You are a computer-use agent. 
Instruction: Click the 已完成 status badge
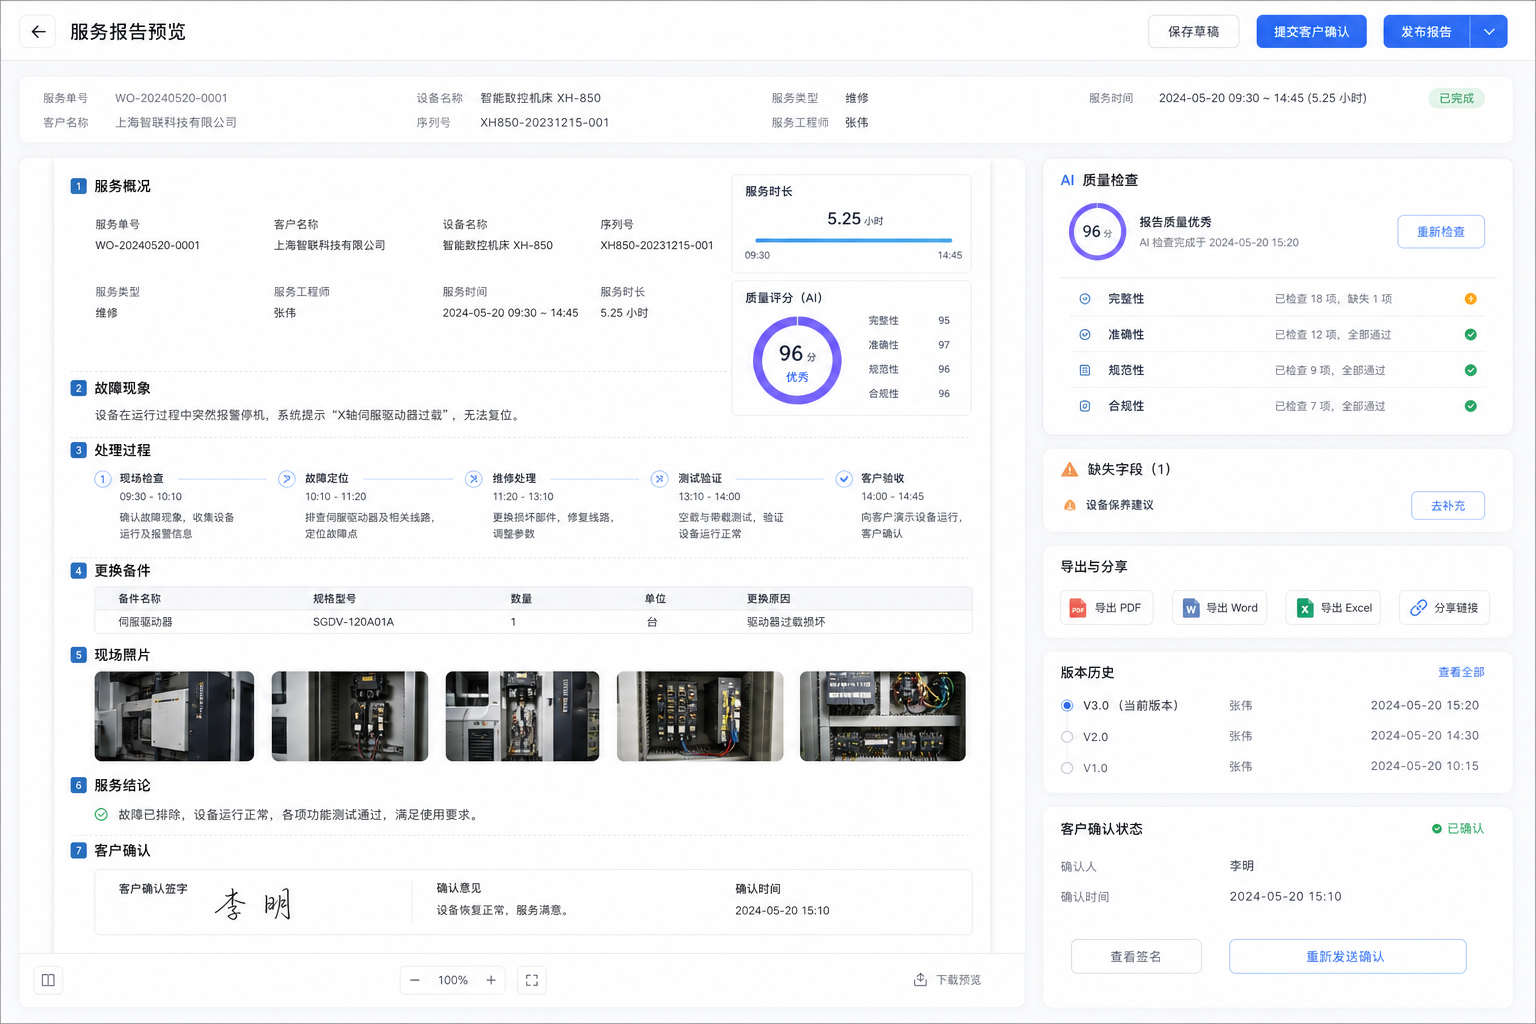1456,98
